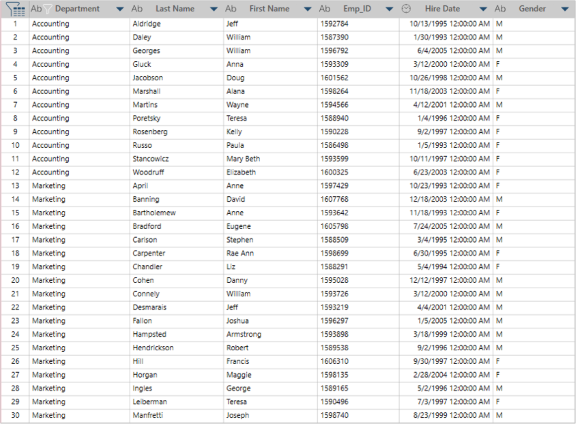Select the Emp_ID column header
The width and height of the screenshot is (576, 424).
pyautogui.click(x=357, y=8)
